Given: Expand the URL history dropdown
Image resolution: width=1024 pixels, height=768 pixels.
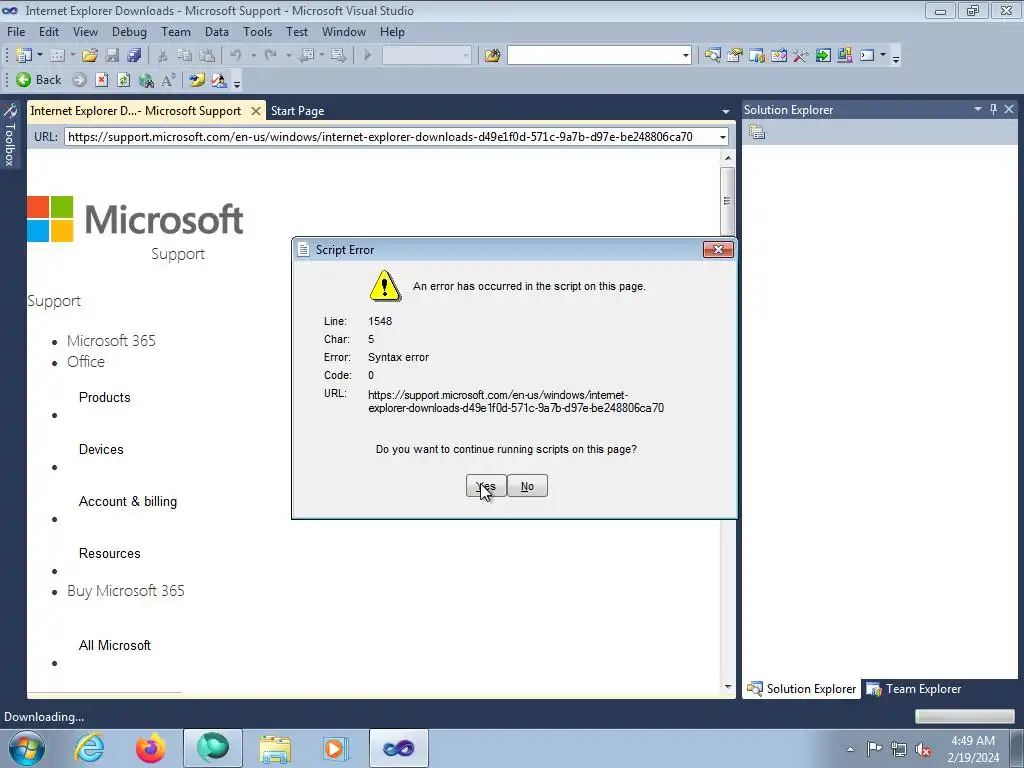Looking at the screenshot, I should click(723, 137).
